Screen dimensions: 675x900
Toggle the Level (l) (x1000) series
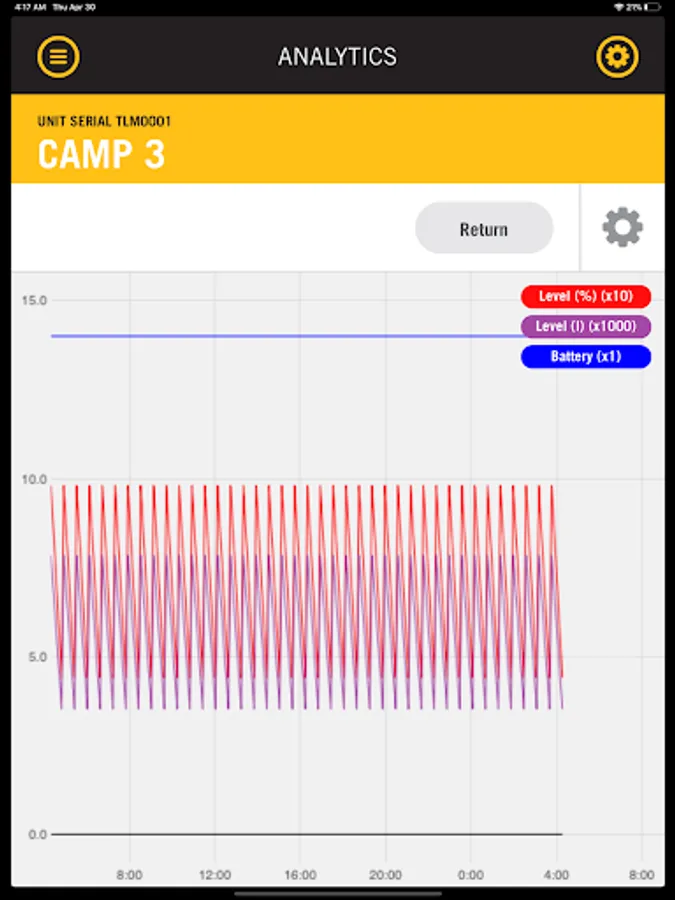tap(586, 326)
